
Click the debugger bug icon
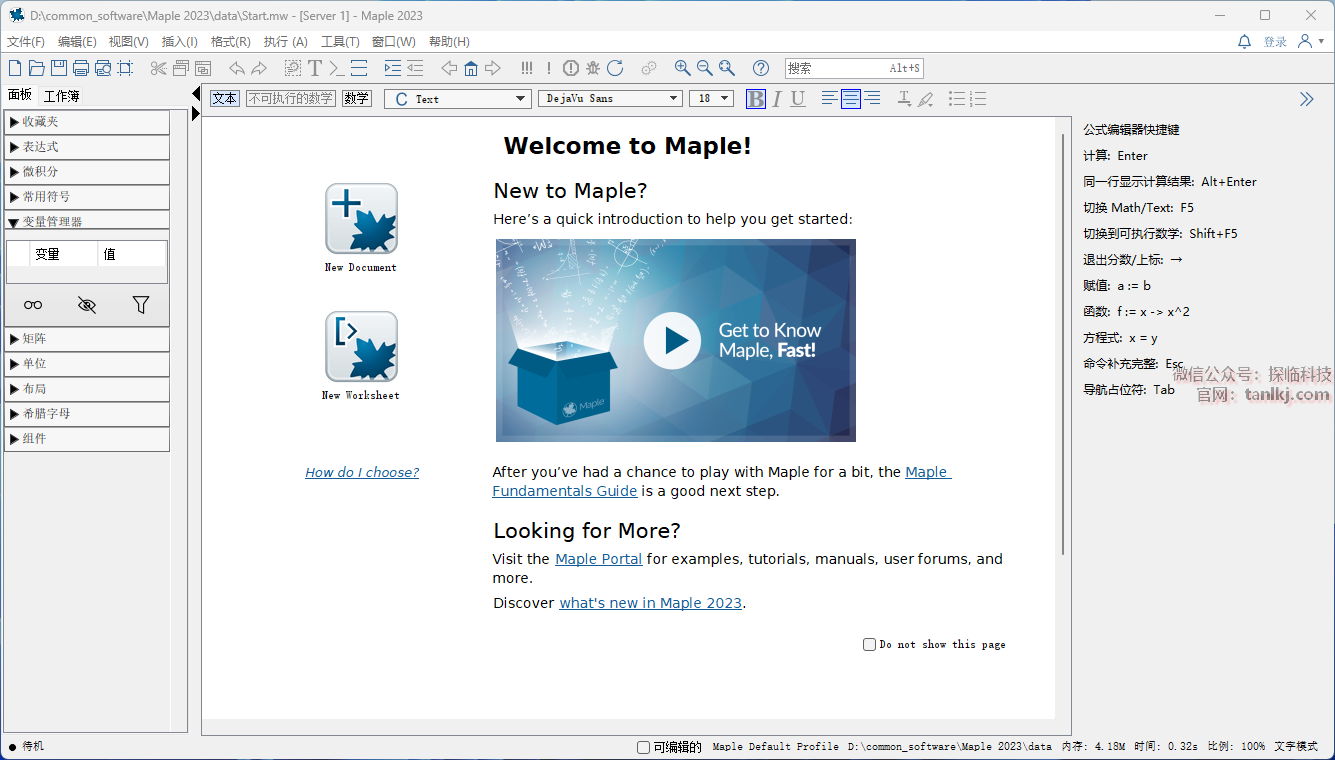click(x=593, y=68)
